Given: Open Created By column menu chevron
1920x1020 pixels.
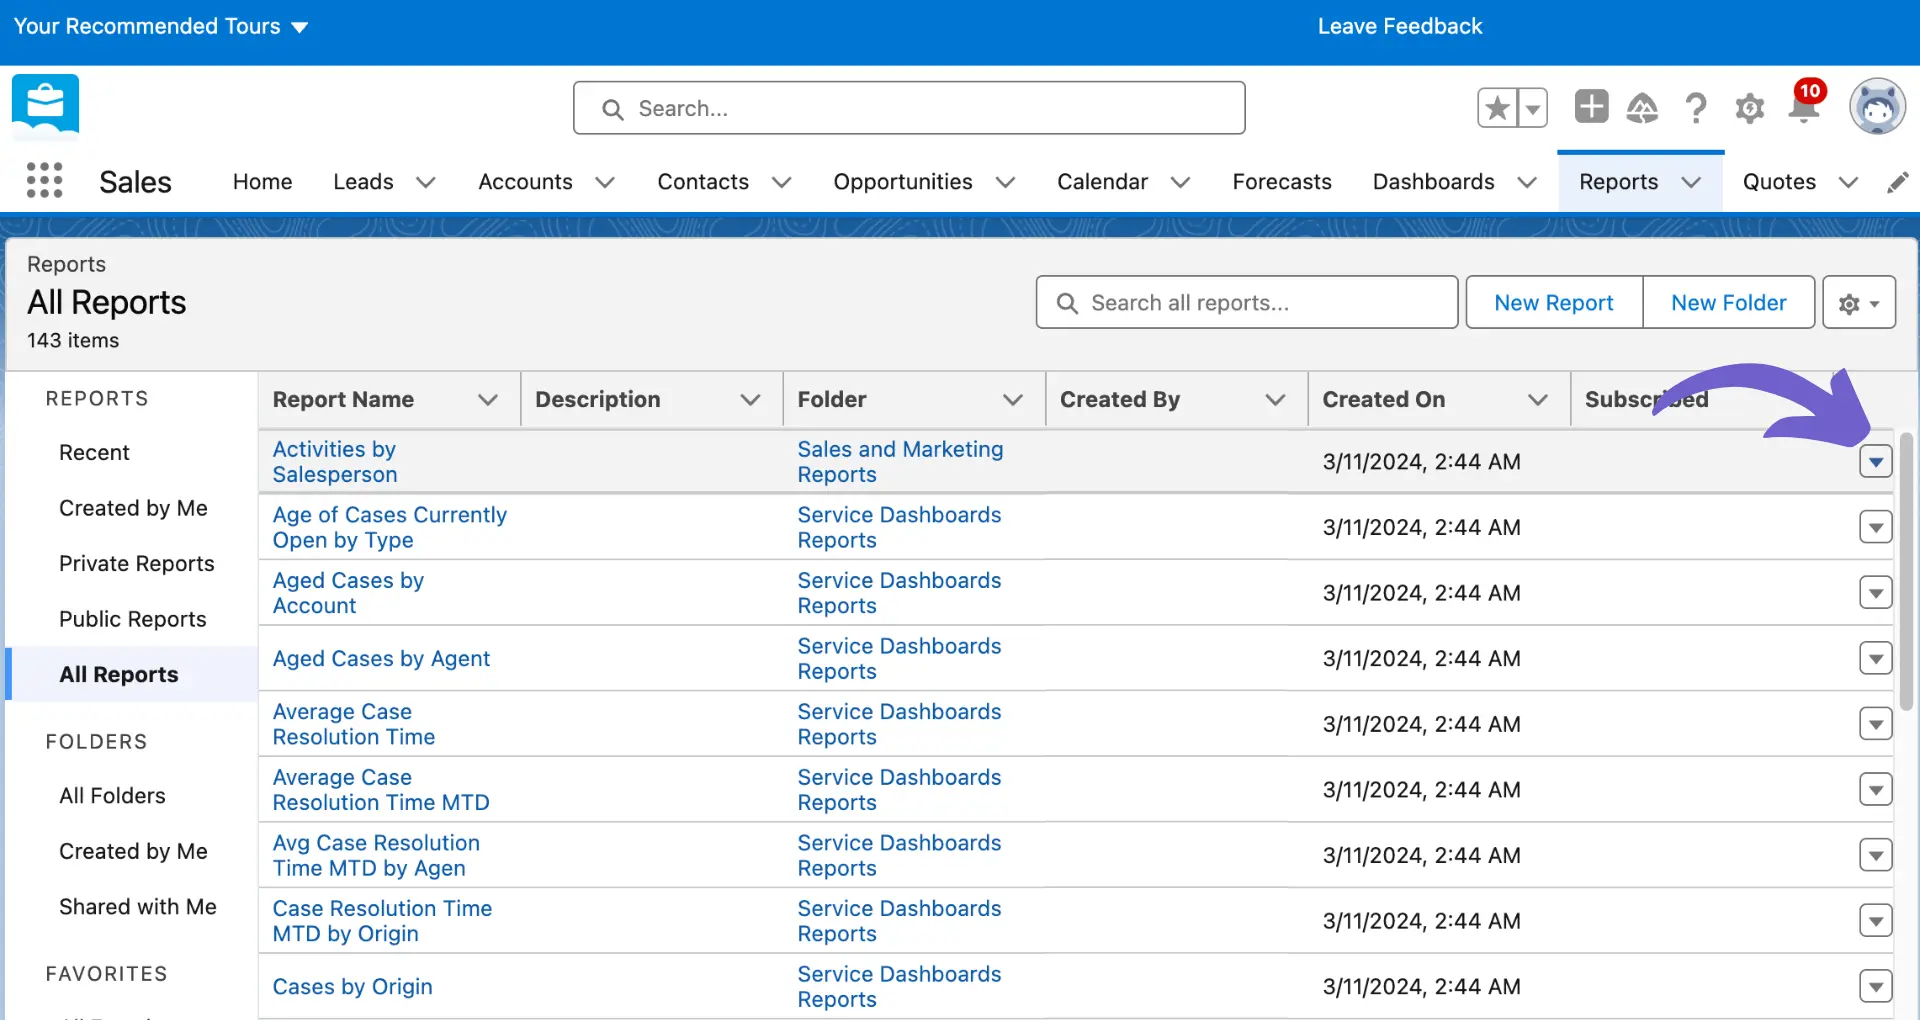Looking at the screenshot, I should click(1275, 400).
